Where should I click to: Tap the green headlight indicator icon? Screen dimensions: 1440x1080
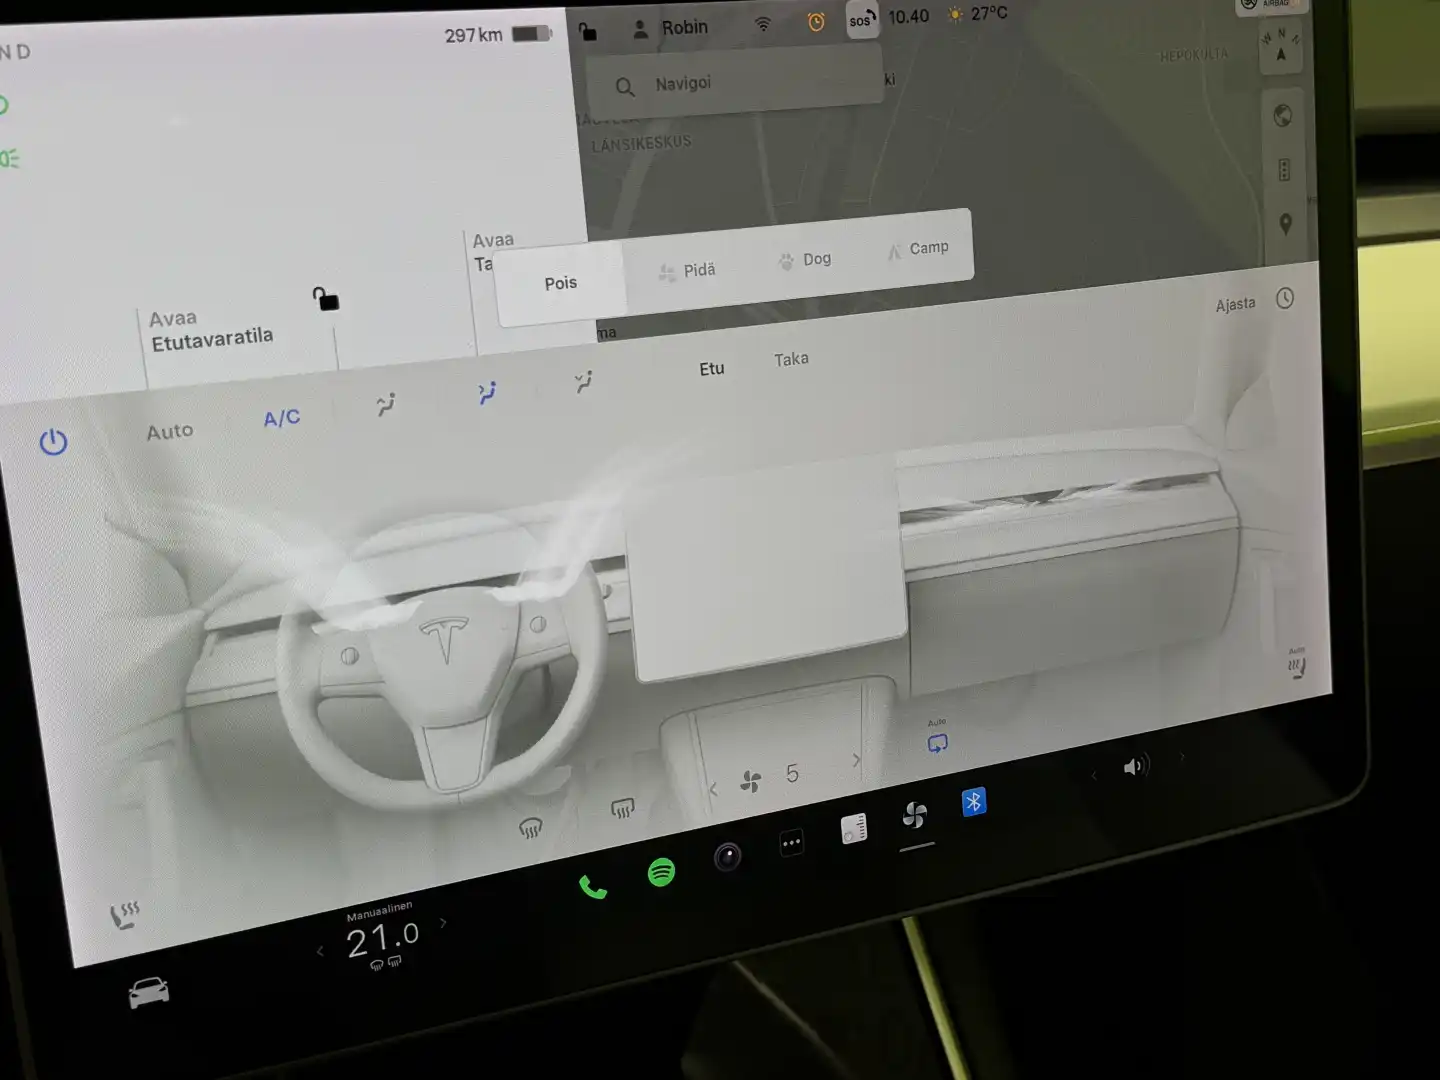10,159
